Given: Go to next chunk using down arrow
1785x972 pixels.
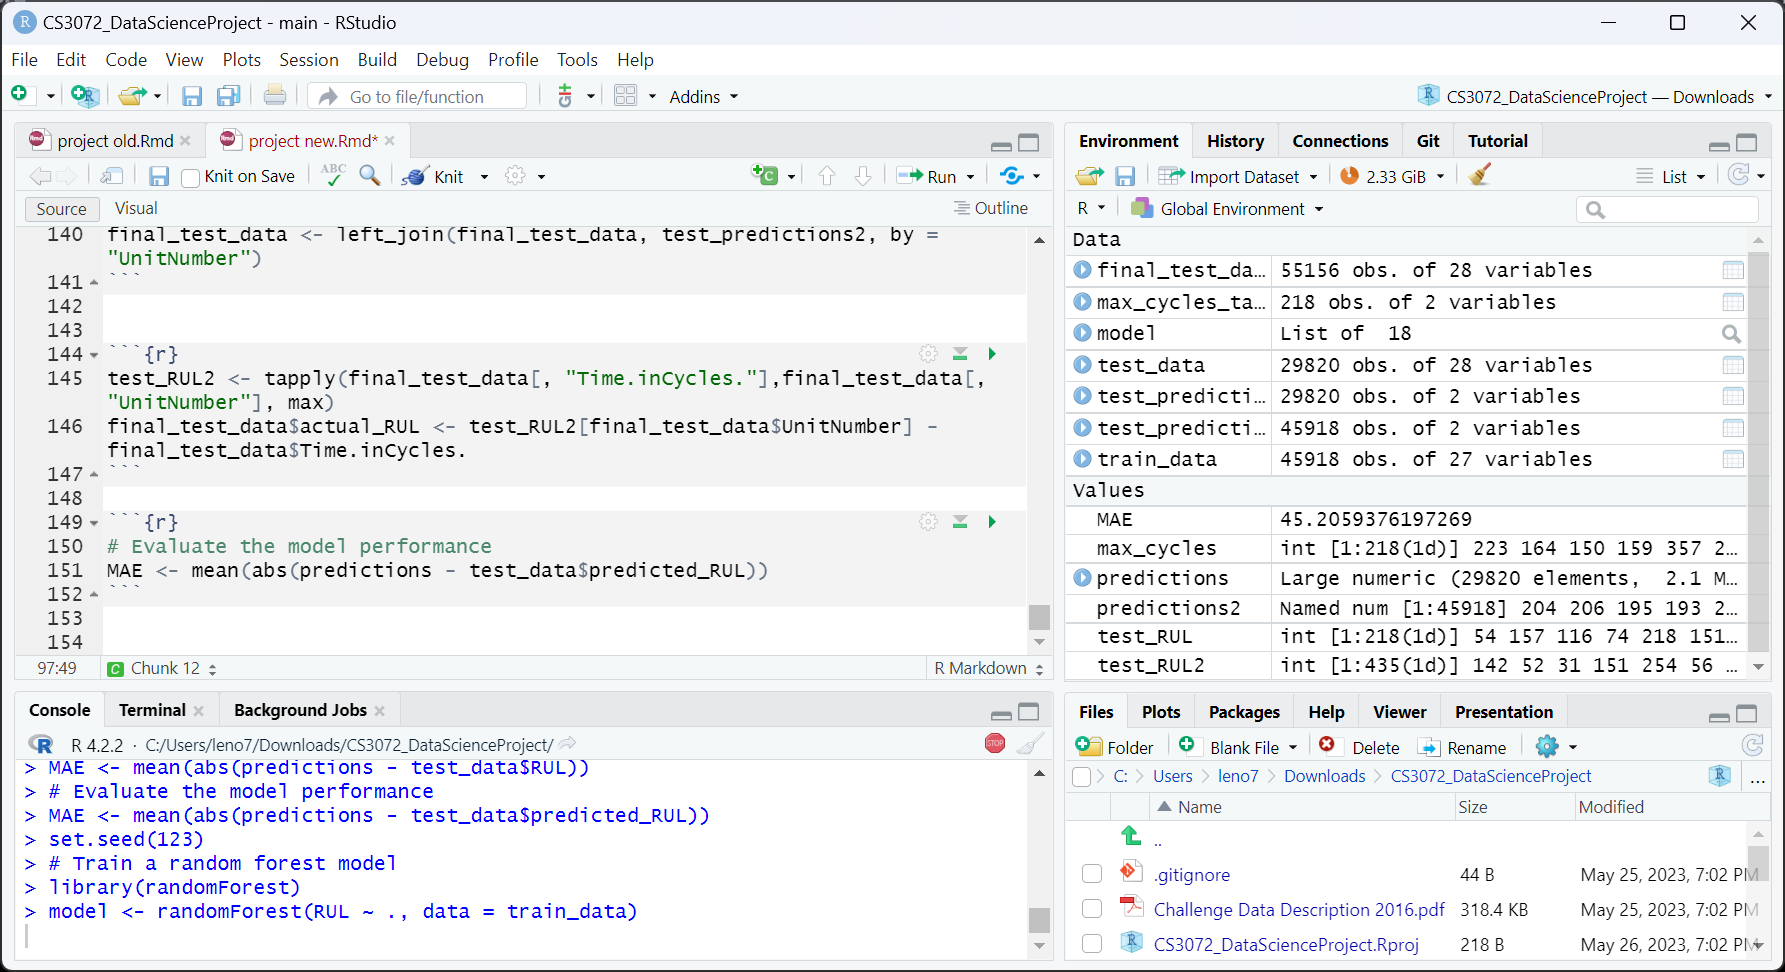Looking at the screenshot, I should (863, 176).
